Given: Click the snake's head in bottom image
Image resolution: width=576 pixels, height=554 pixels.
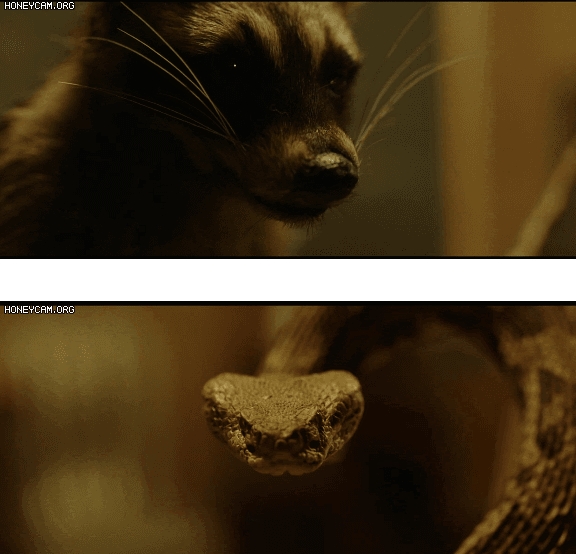Looking at the screenshot, I should pyautogui.click(x=283, y=422).
